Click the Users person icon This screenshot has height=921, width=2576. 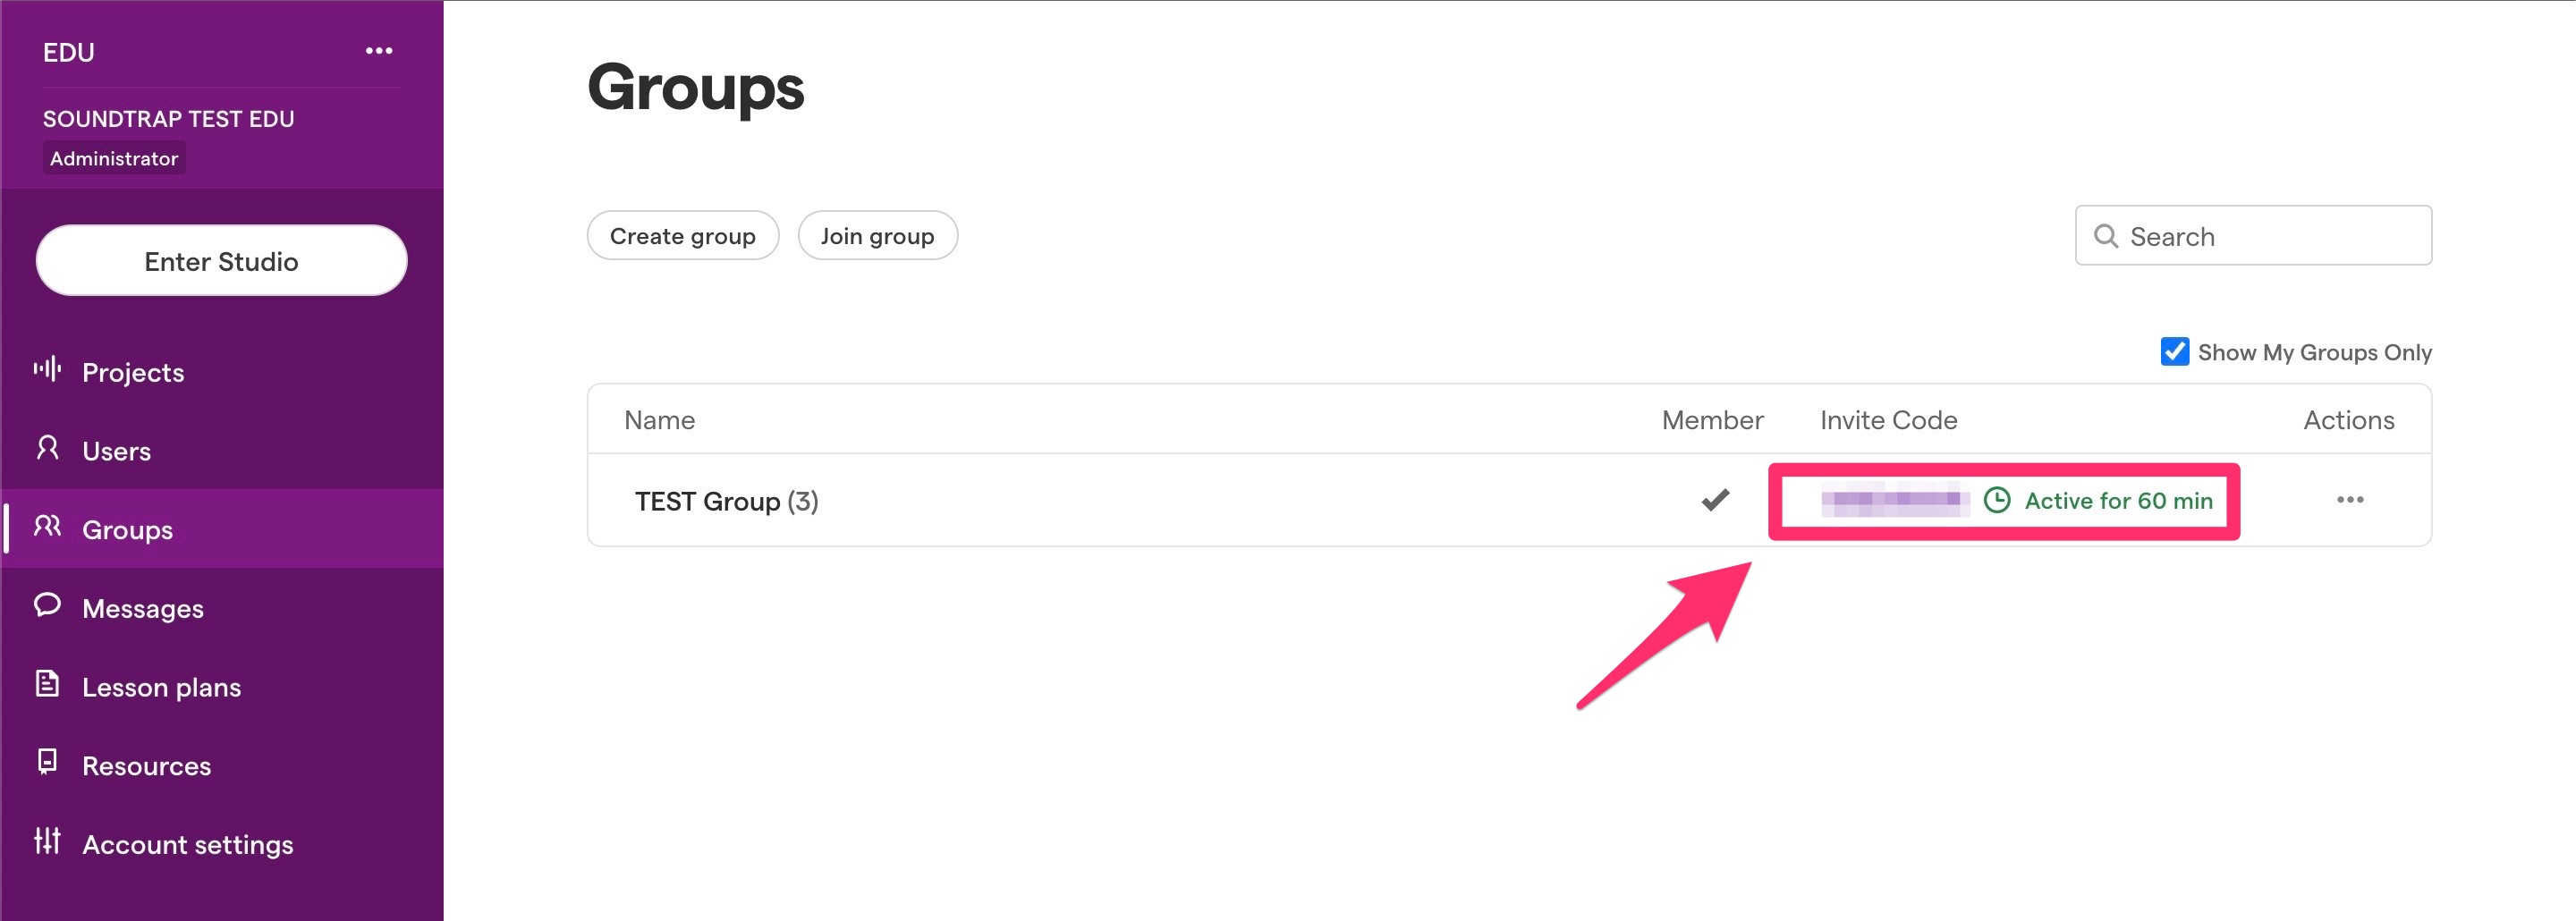[x=47, y=449]
